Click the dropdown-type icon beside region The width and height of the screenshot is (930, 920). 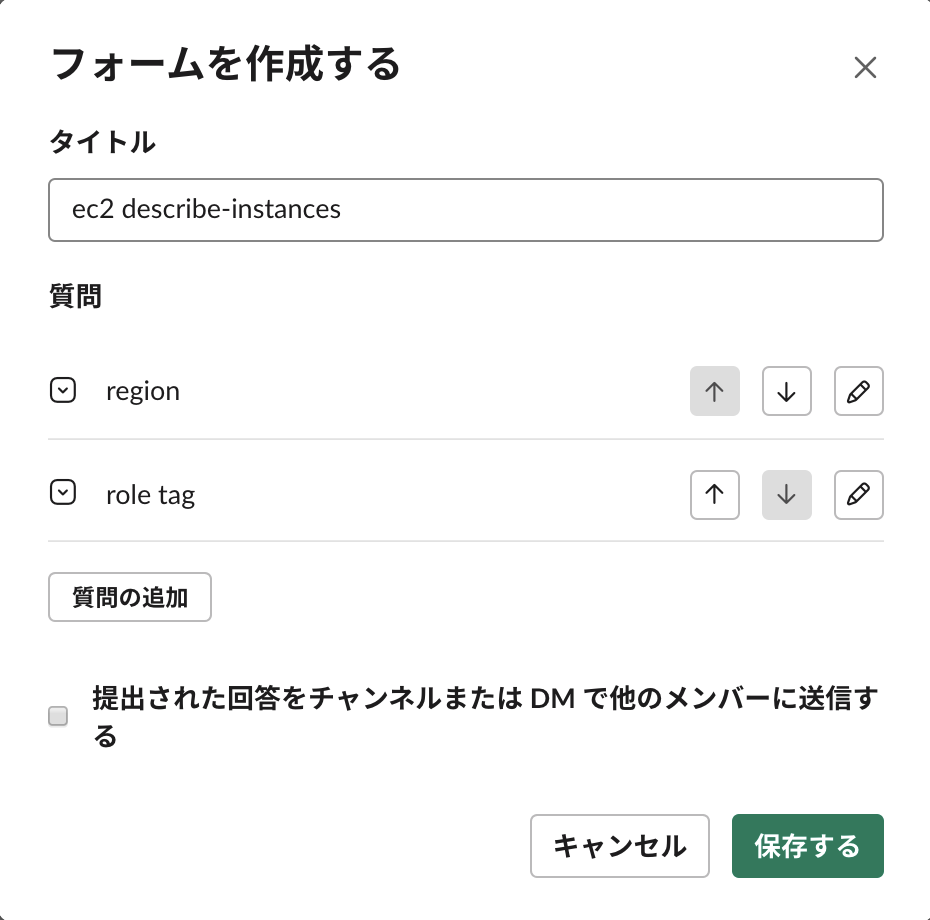62,390
